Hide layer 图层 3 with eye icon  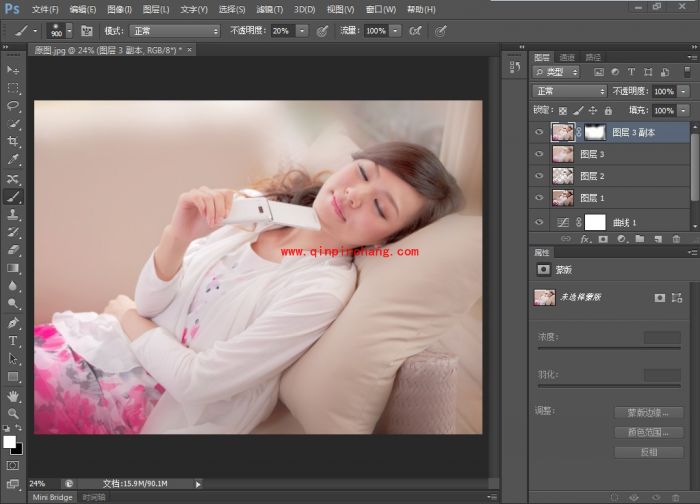coord(540,154)
